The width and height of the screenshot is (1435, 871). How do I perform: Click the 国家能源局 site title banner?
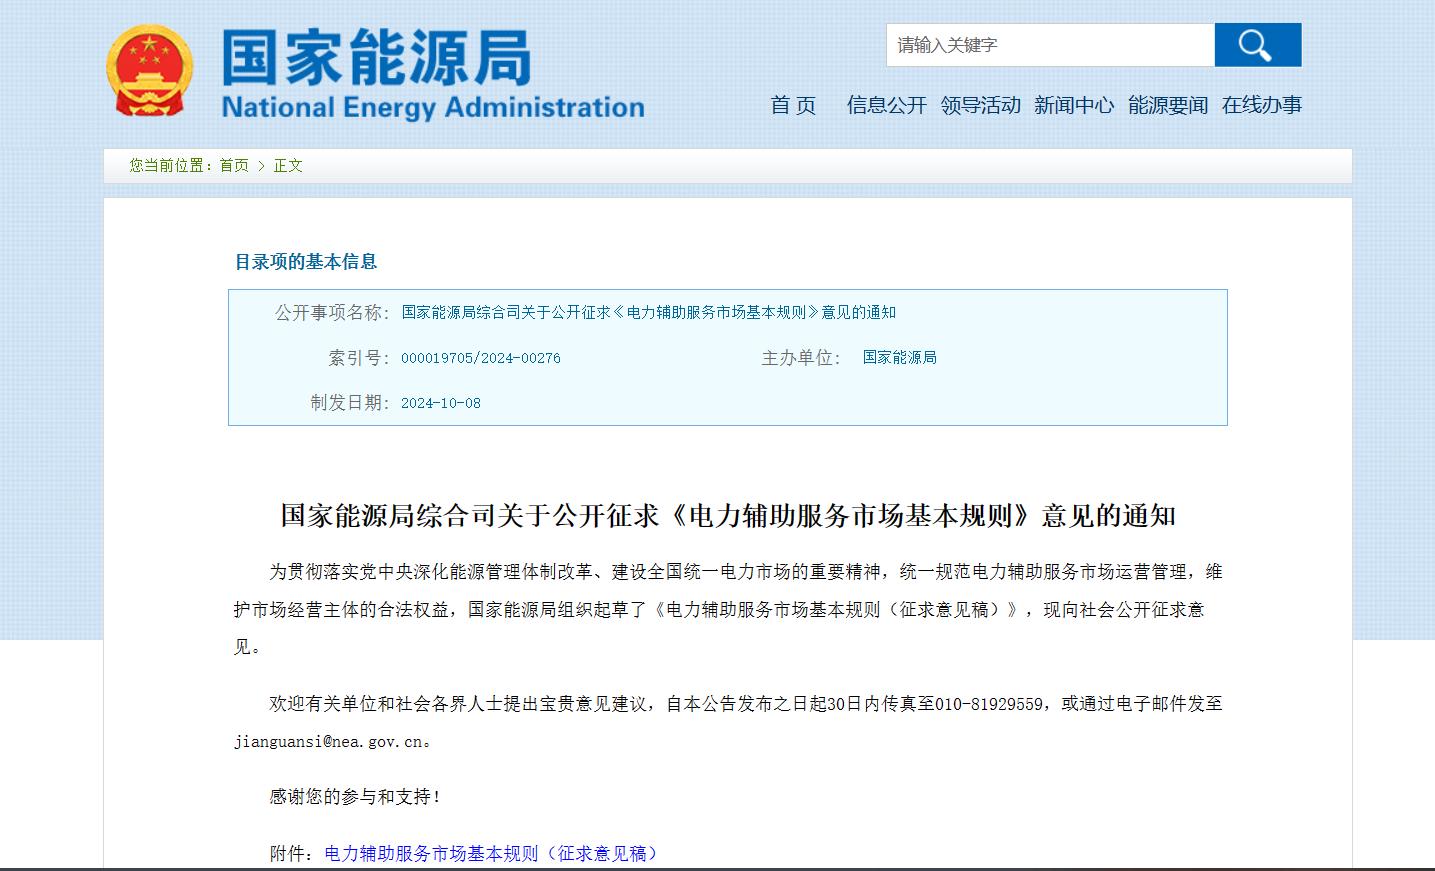tap(376, 57)
